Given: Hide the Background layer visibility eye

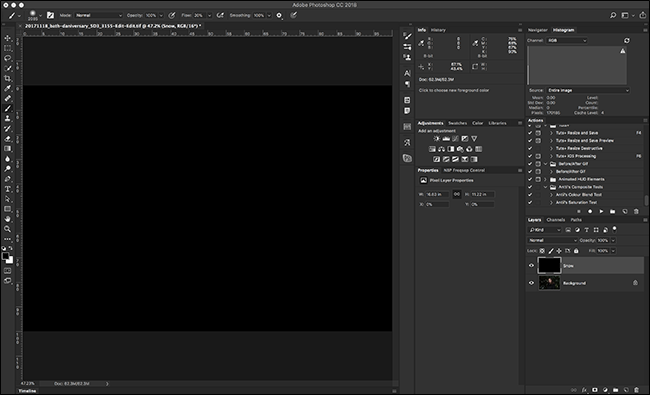Looking at the screenshot, I should [x=531, y=283].
